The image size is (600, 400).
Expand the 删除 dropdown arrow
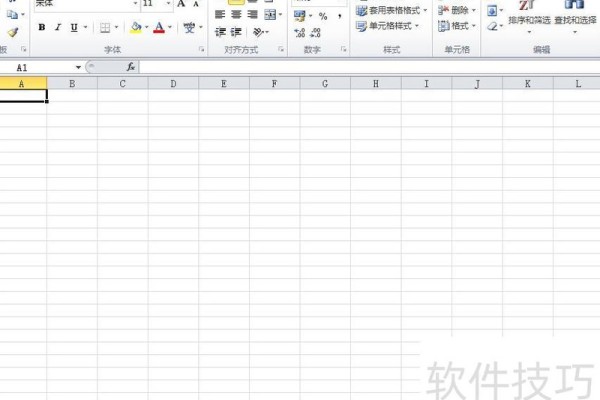[x=474, y=10]
